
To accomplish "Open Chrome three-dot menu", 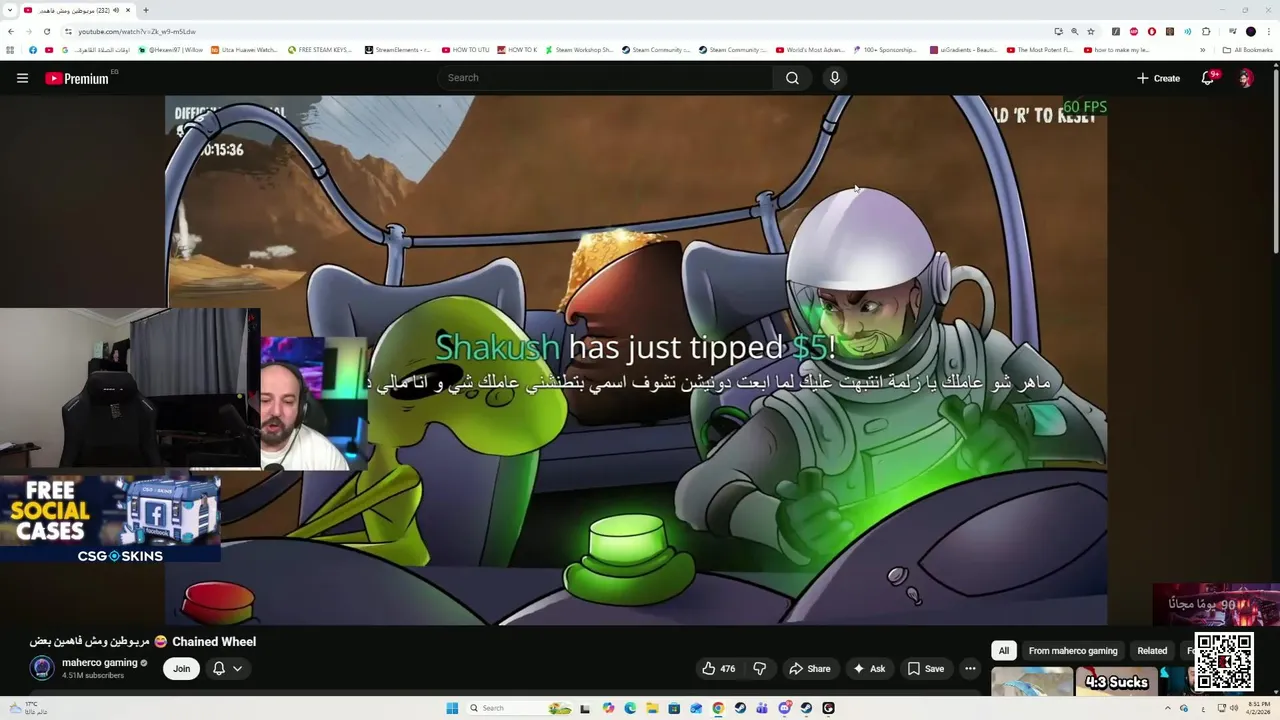I will (1268, 32).
